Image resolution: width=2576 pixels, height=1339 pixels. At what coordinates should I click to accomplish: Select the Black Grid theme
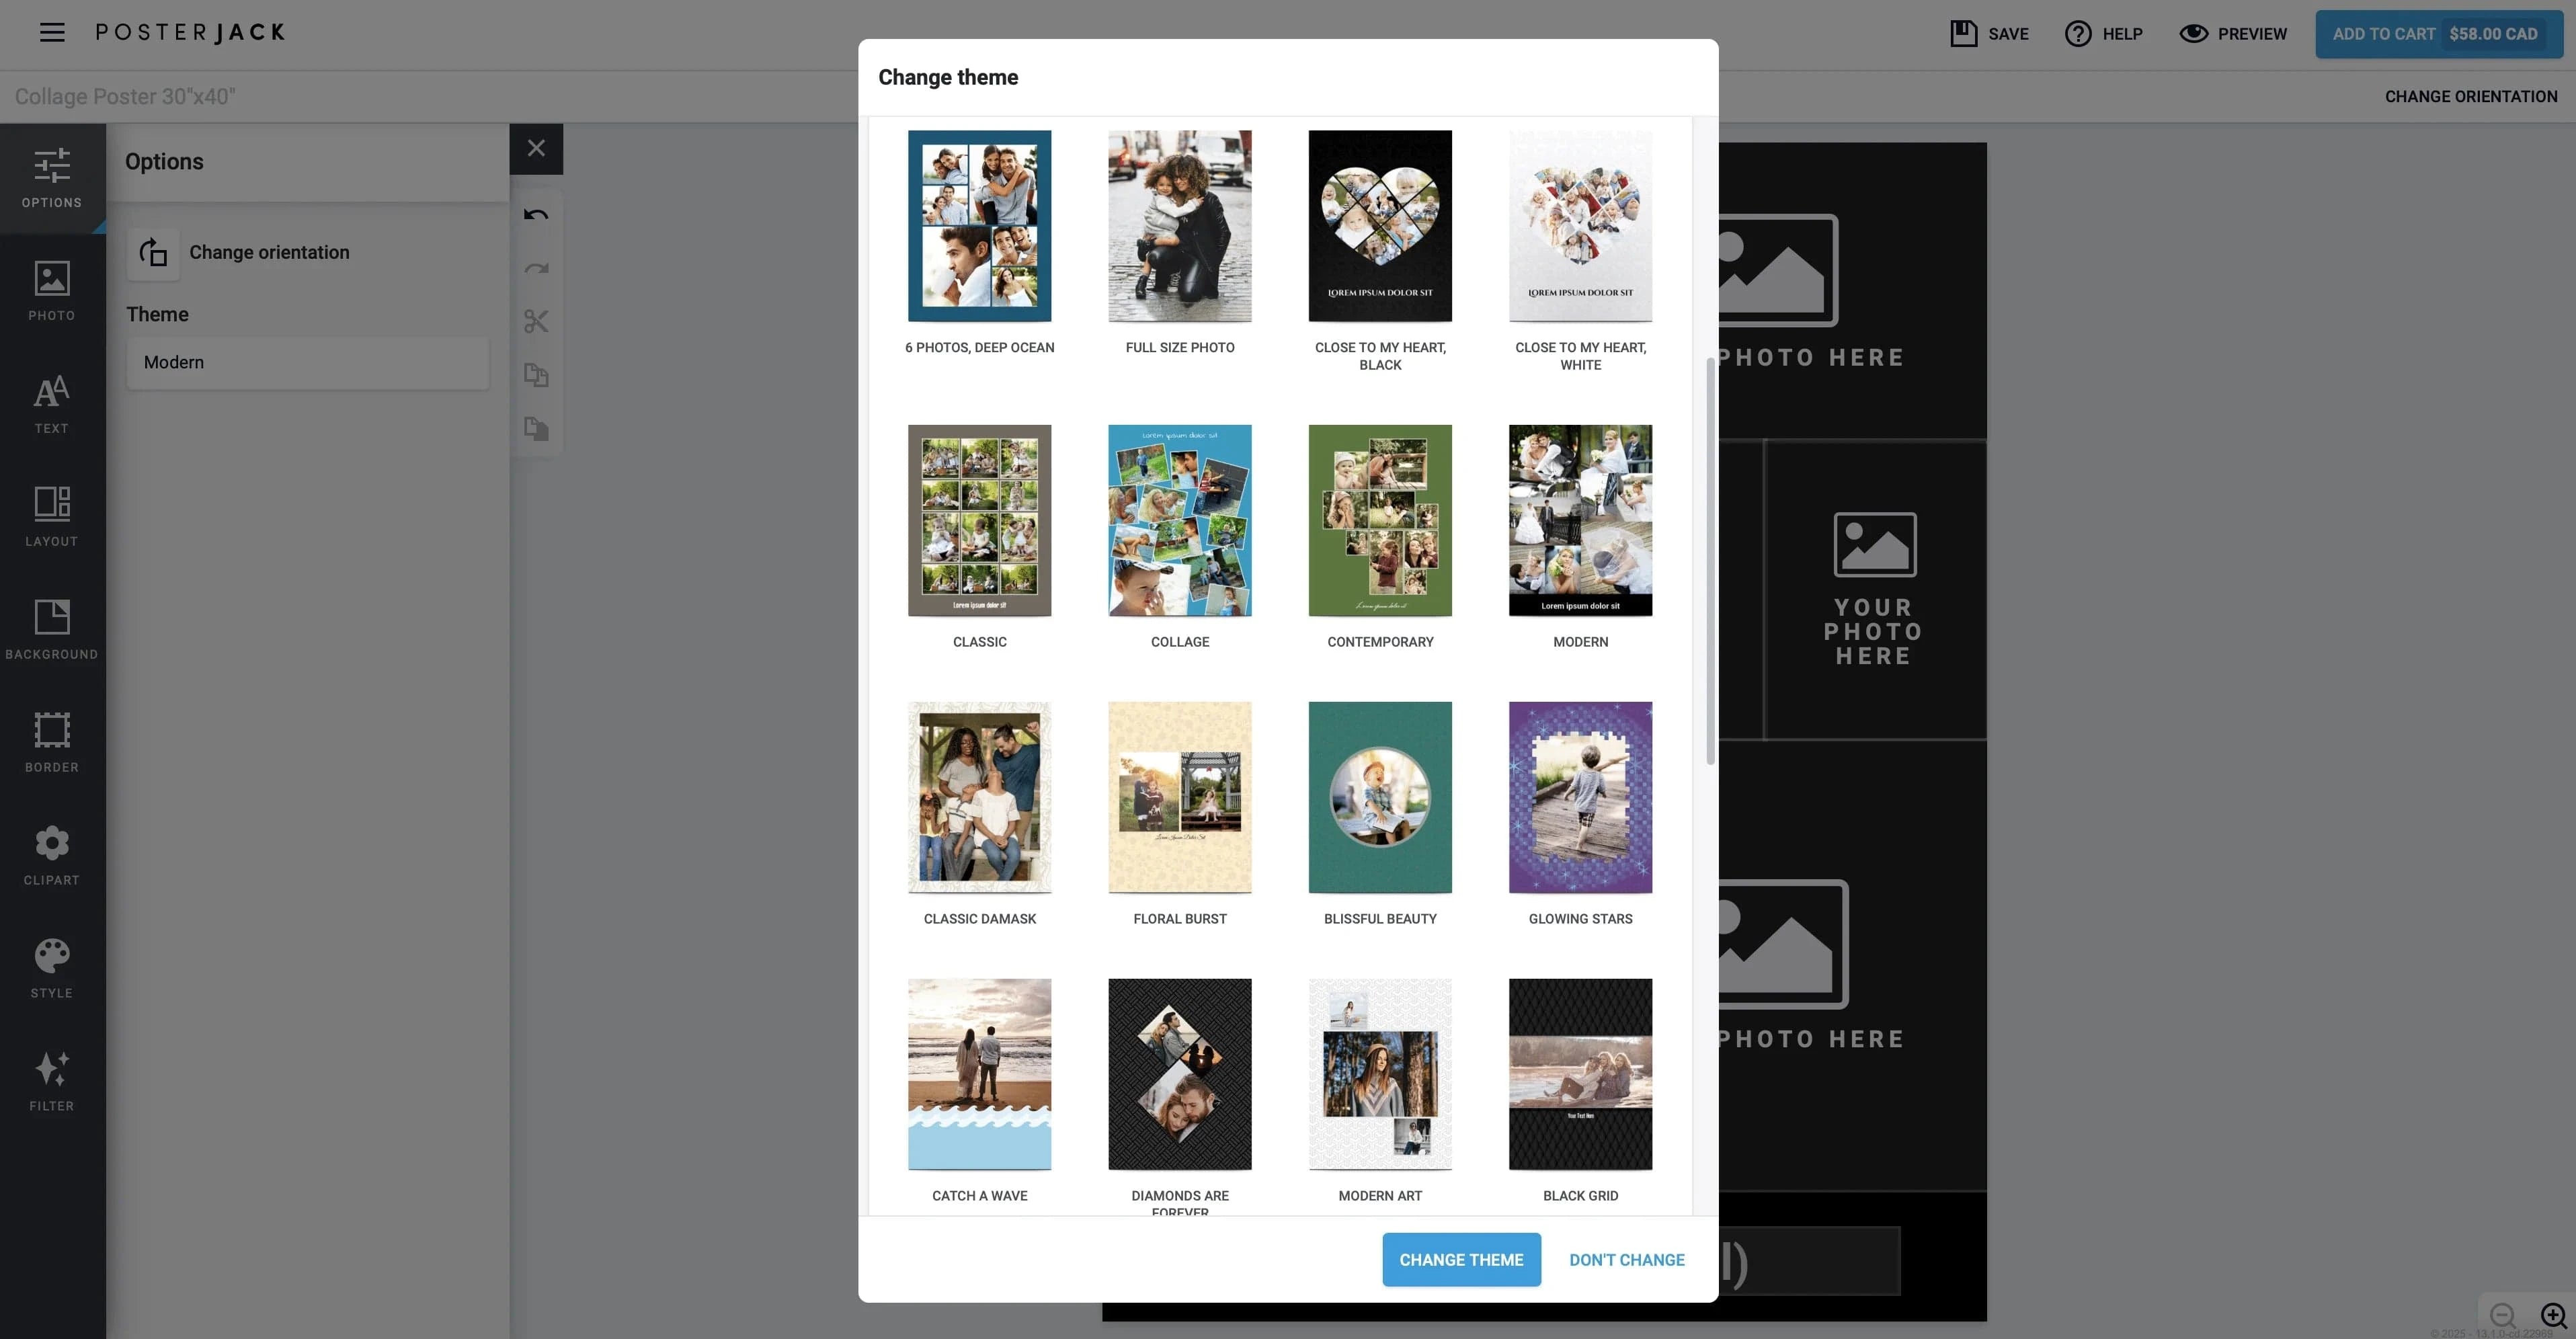1580,1074
